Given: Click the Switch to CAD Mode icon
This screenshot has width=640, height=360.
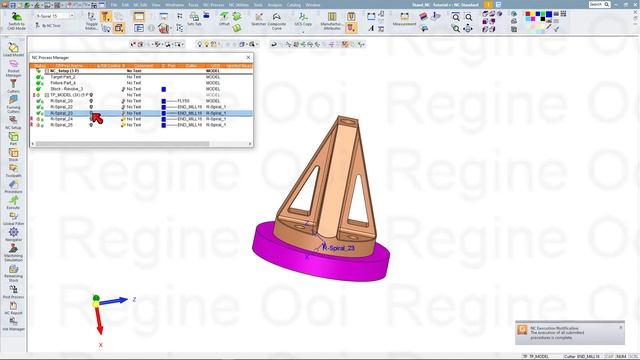Looking at the screenshot, I should [x=16, y=21].
